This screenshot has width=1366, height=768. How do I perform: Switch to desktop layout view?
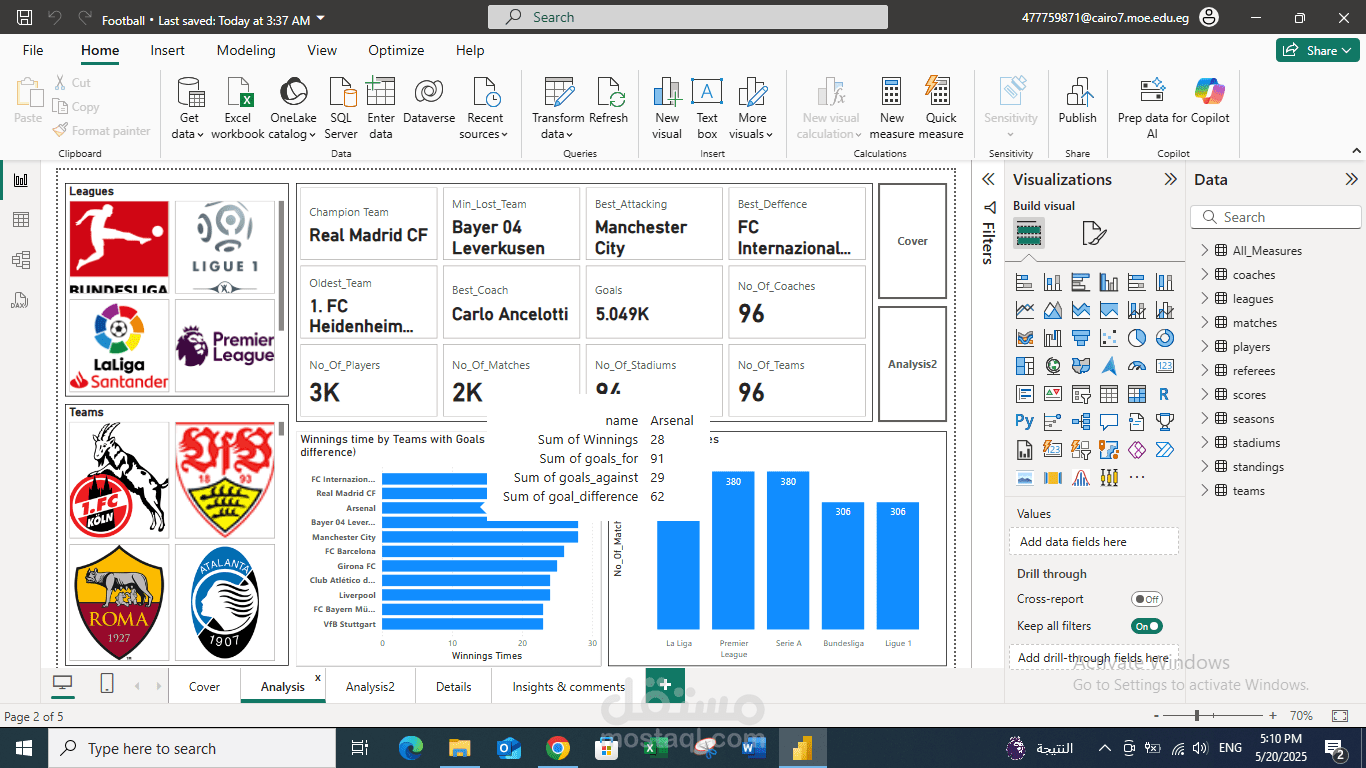pos(63,684)
